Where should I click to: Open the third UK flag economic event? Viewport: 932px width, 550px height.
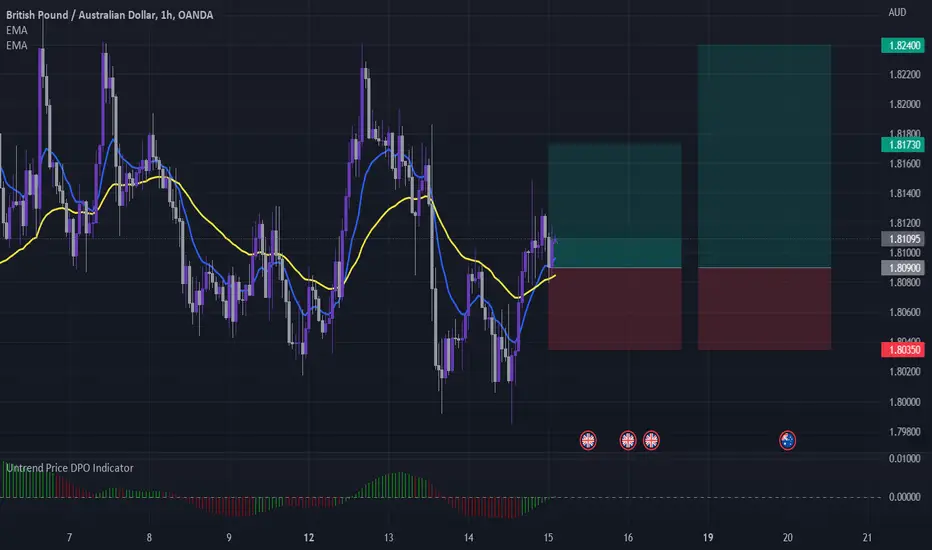coord(651,440)
